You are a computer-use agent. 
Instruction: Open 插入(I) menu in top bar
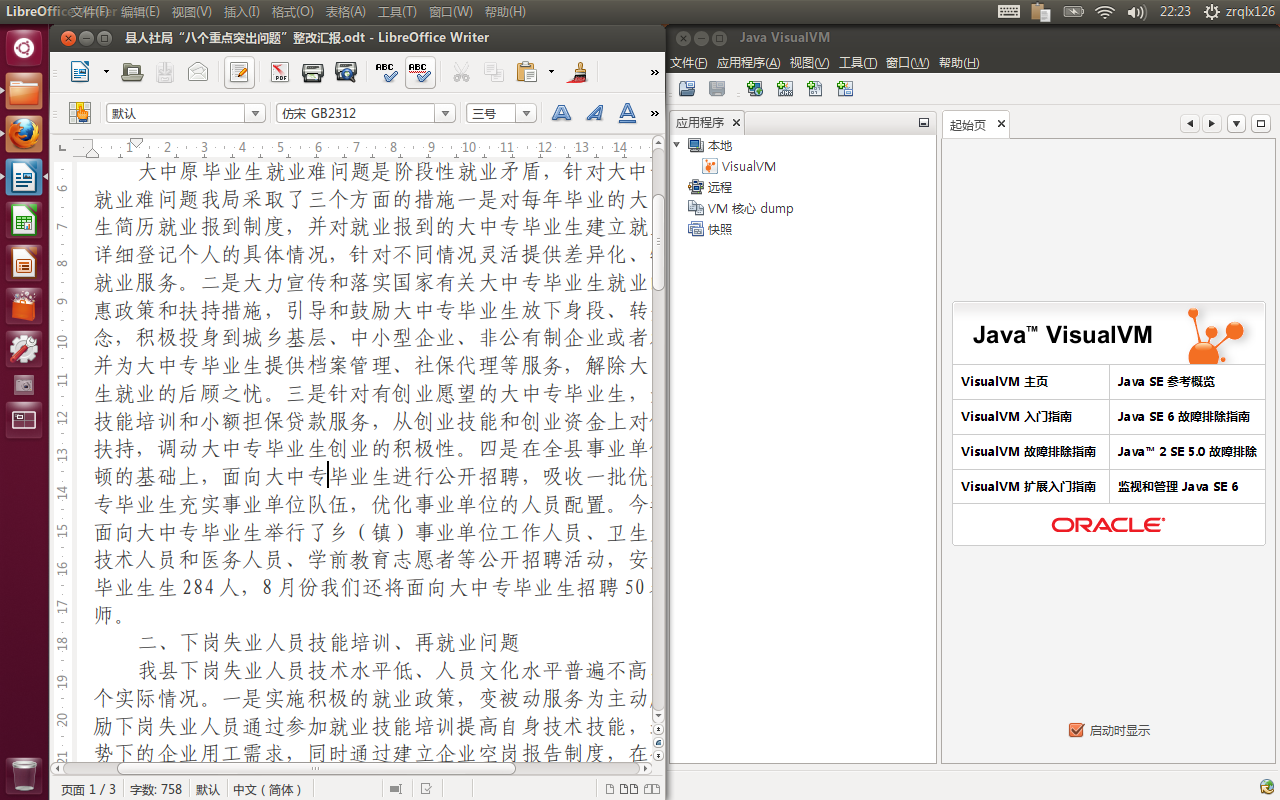point(242,12)
